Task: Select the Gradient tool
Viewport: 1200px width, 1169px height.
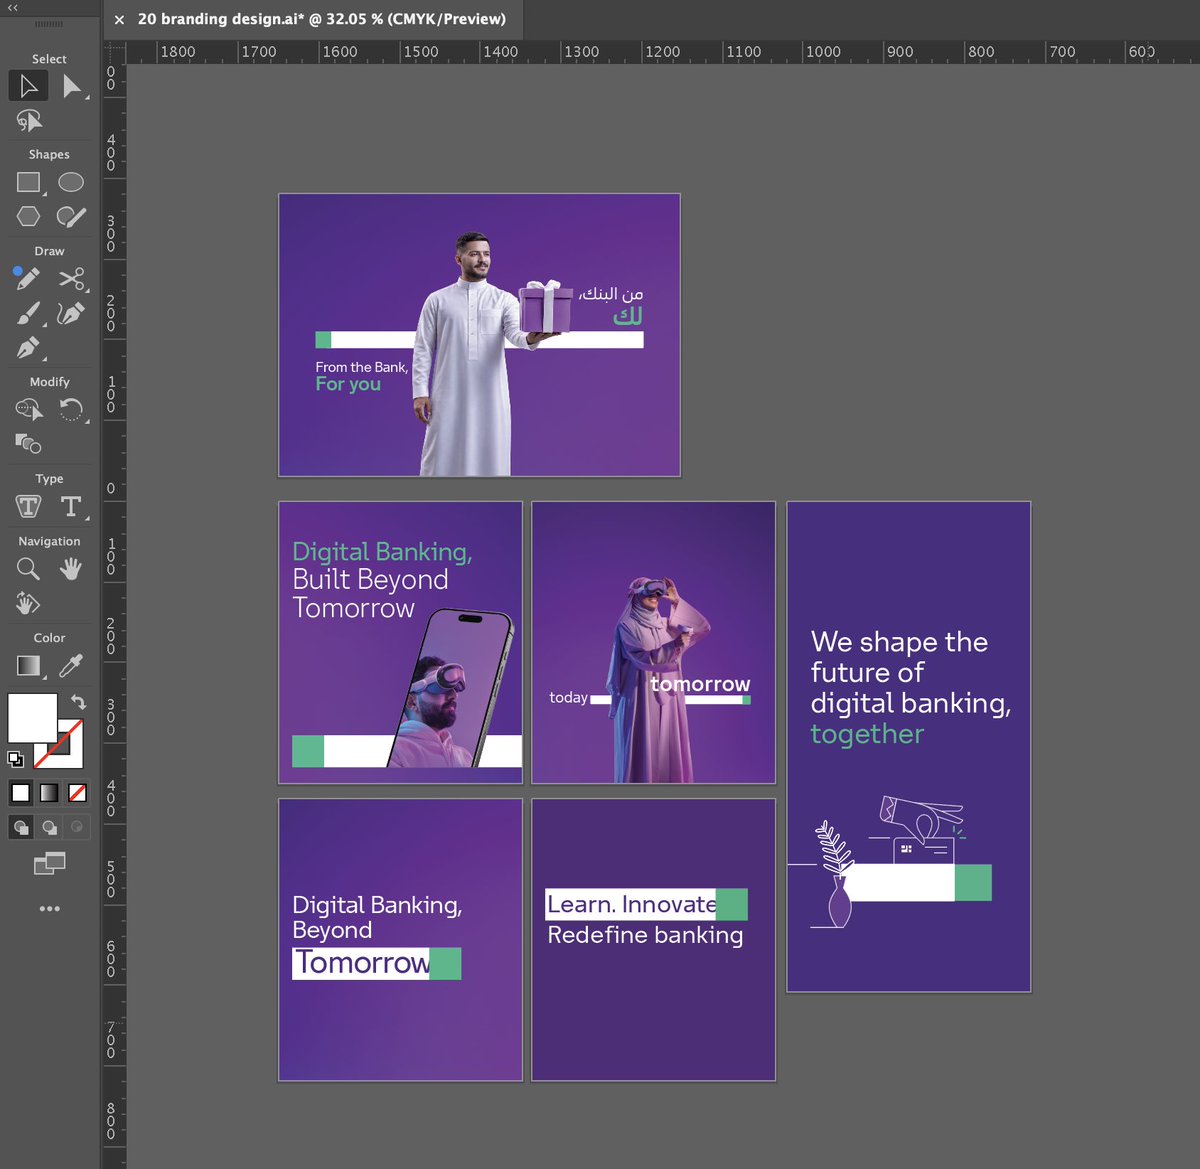Action: pos(29,666)
